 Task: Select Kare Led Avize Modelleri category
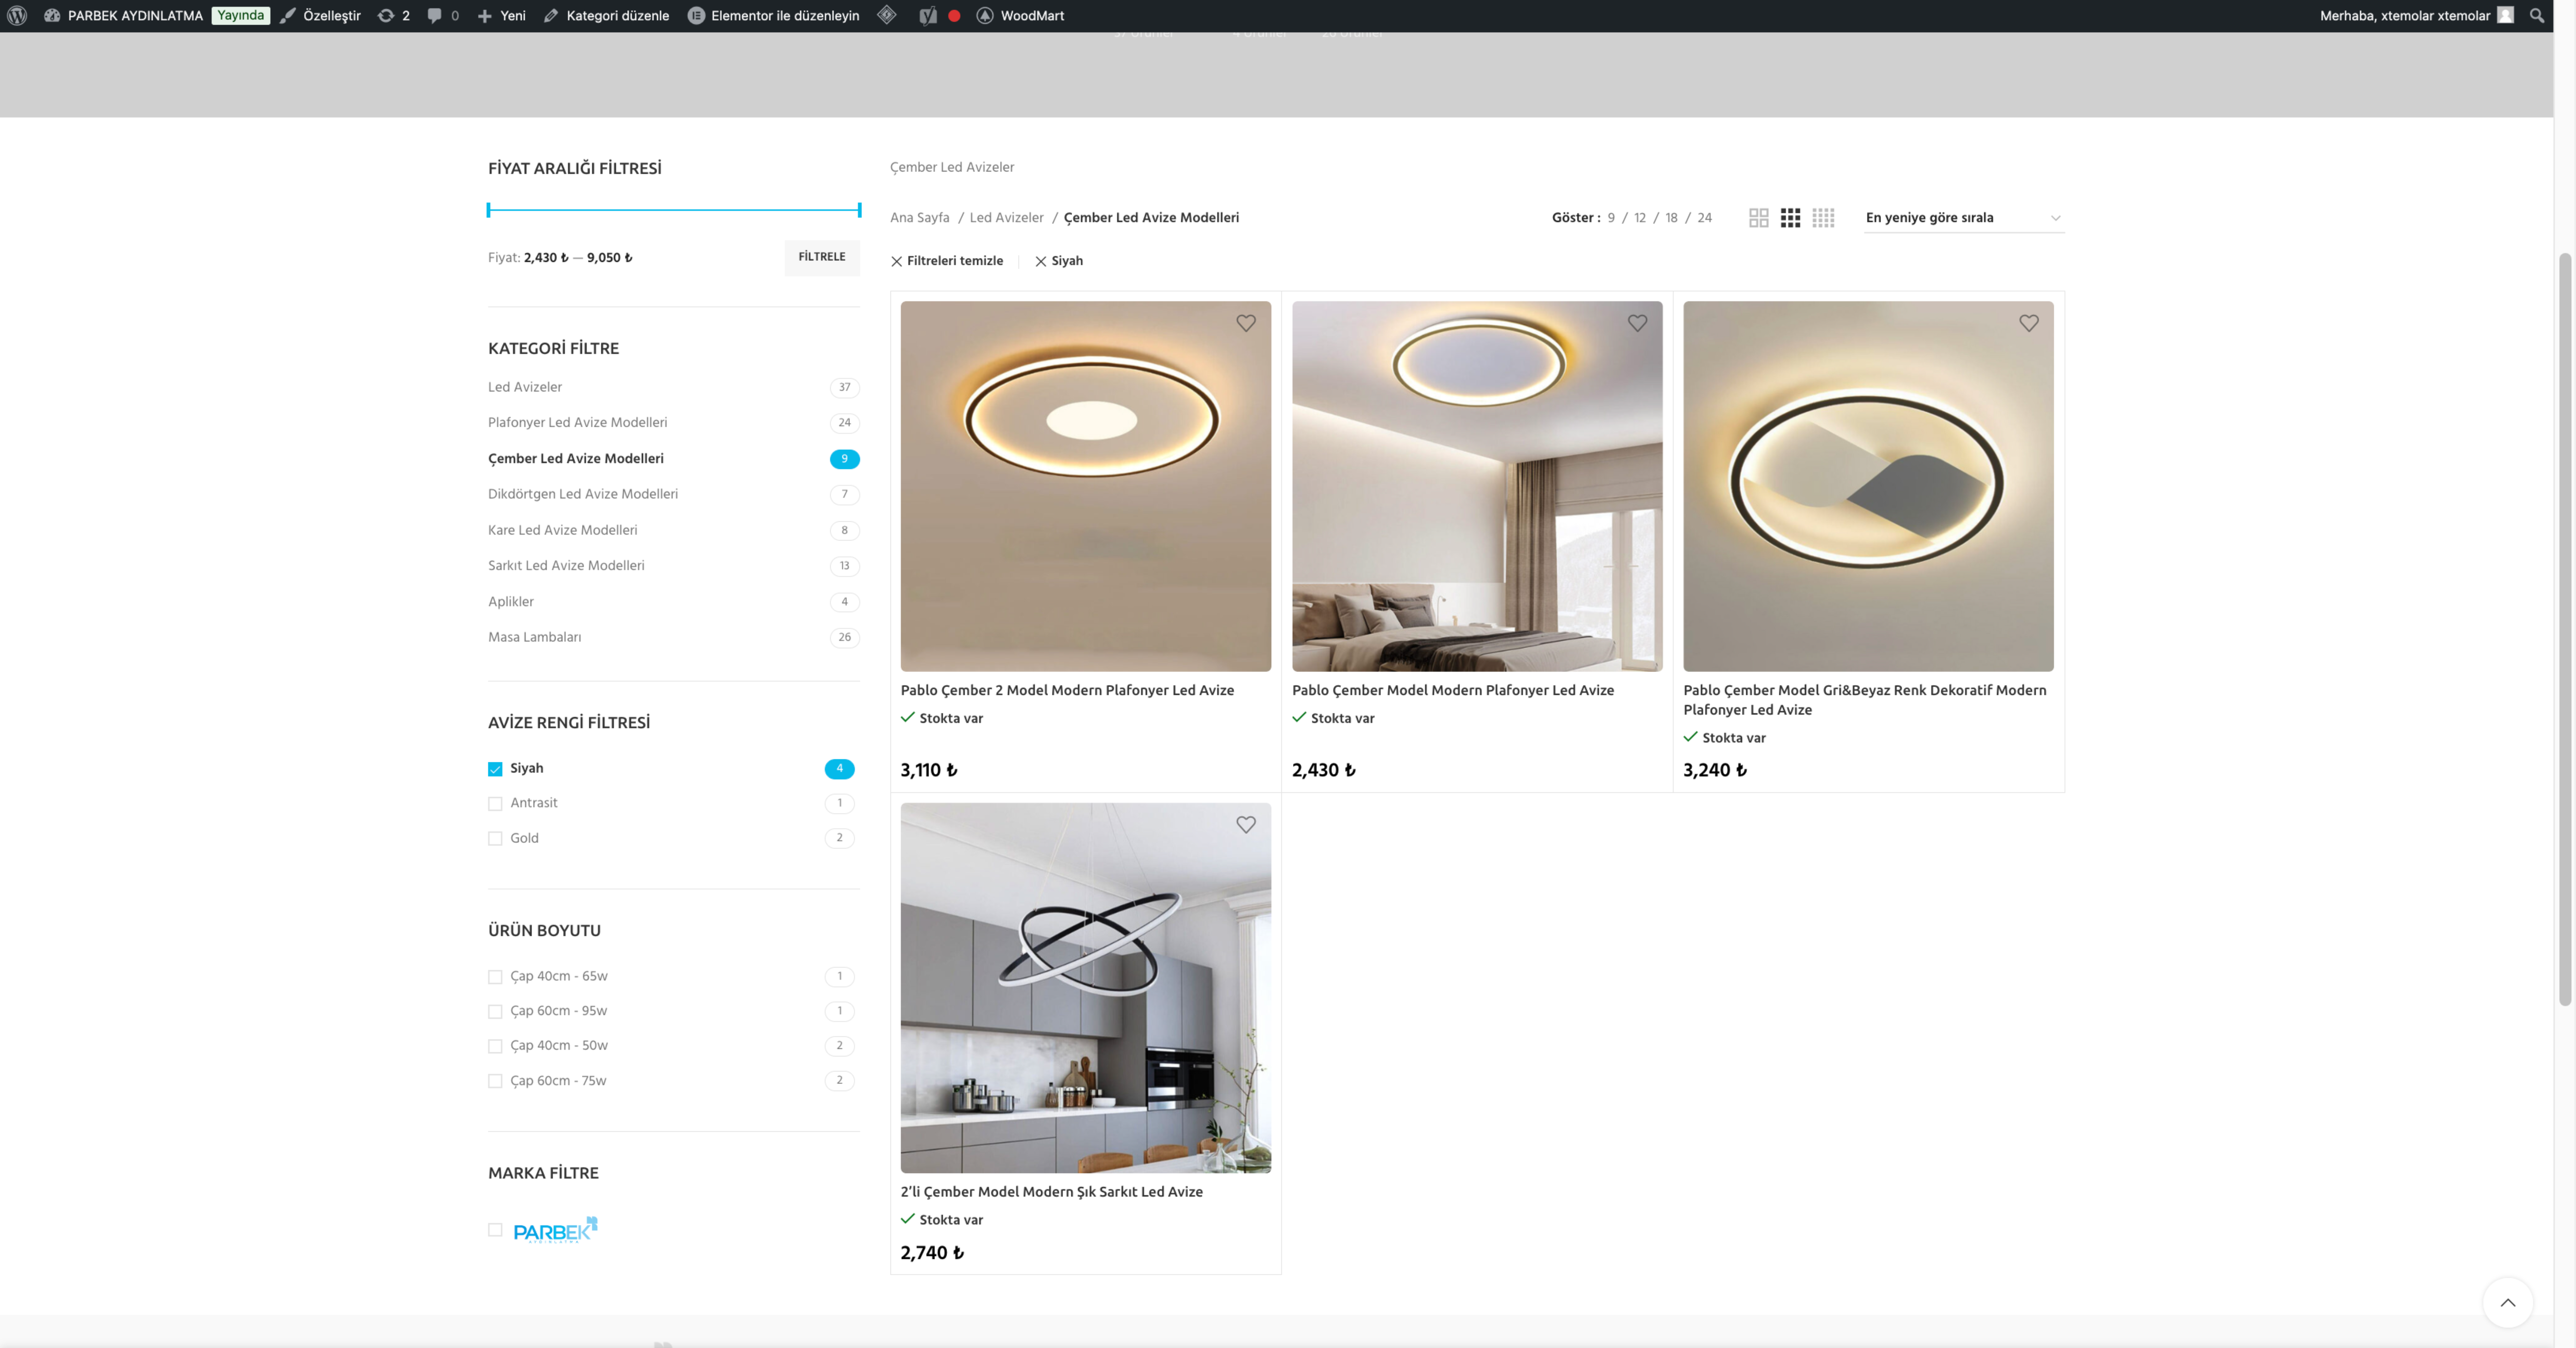[563, 530]
